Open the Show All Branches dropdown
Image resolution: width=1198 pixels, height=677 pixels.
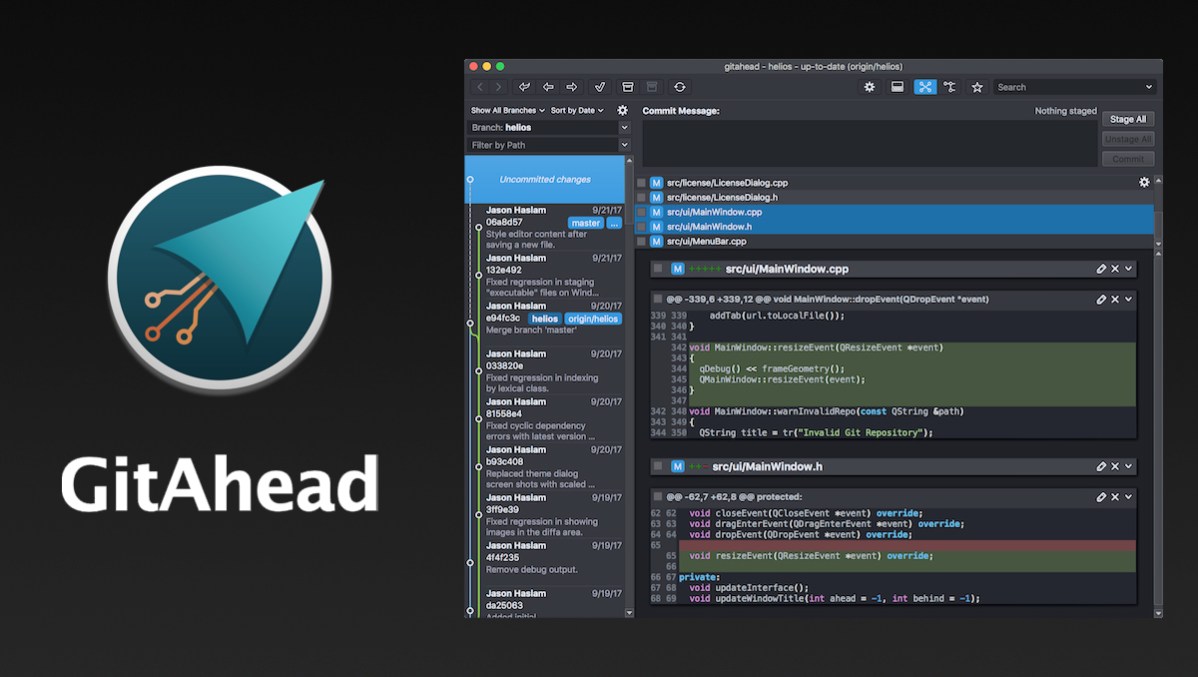[508, 110]
